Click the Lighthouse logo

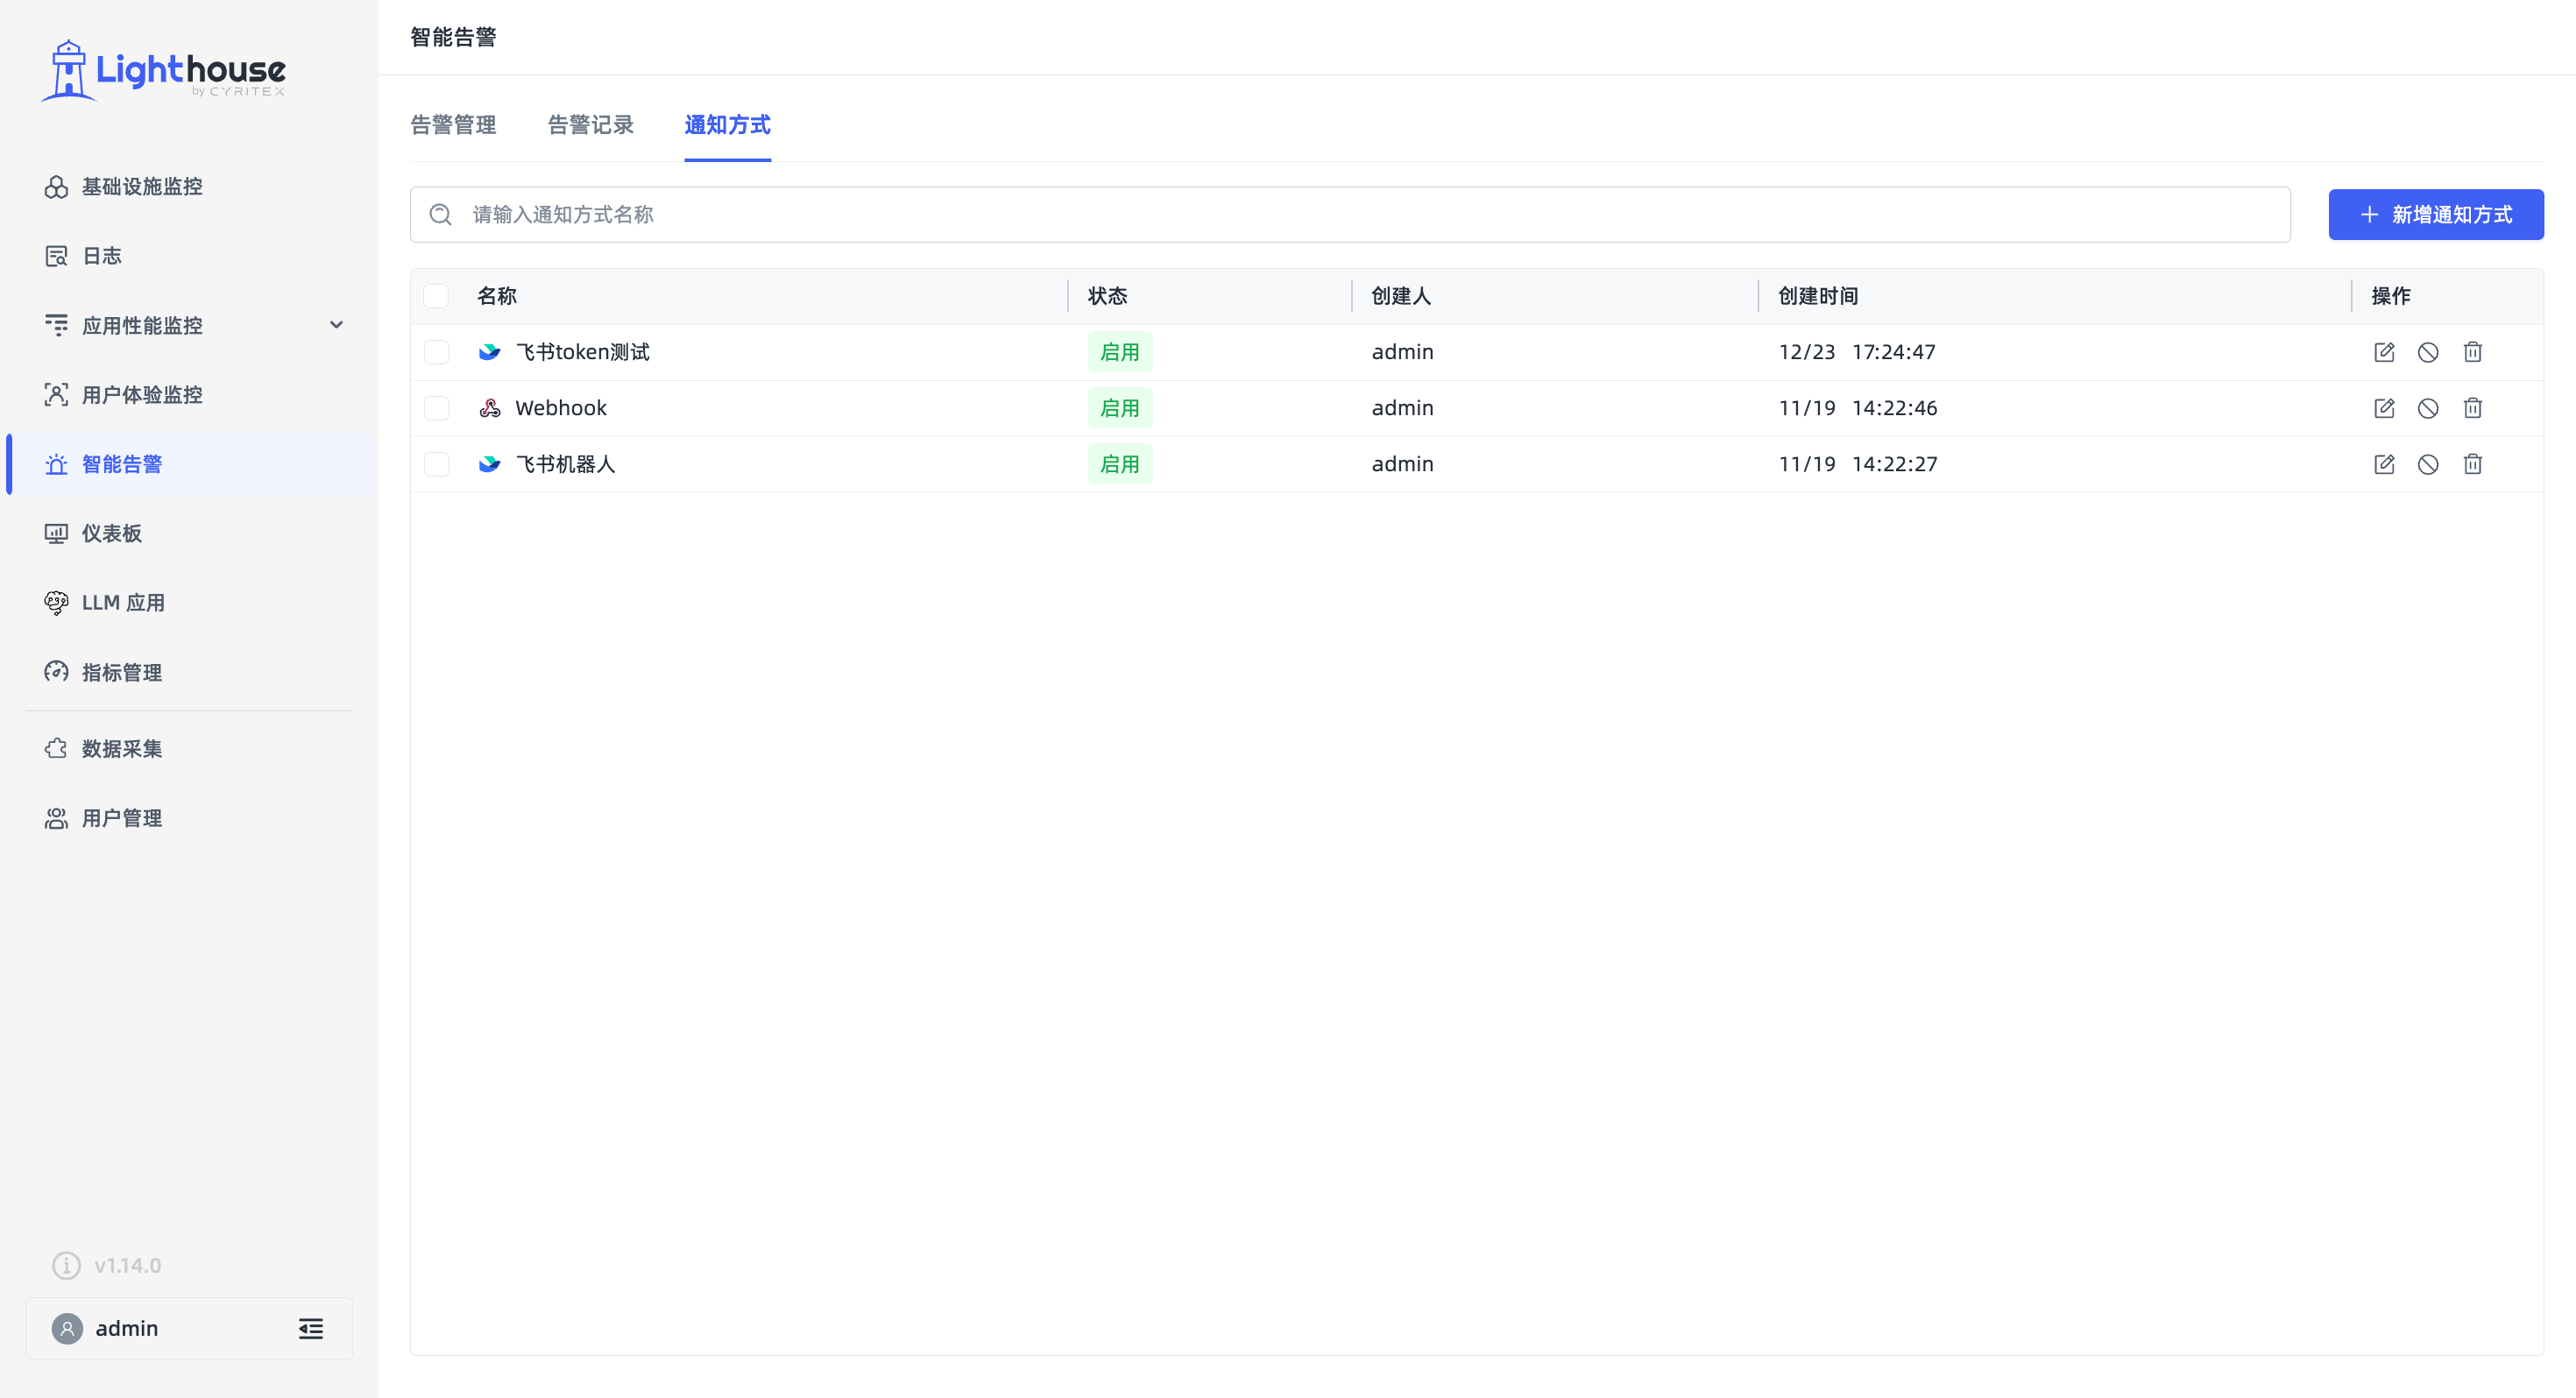pos(164,70)
